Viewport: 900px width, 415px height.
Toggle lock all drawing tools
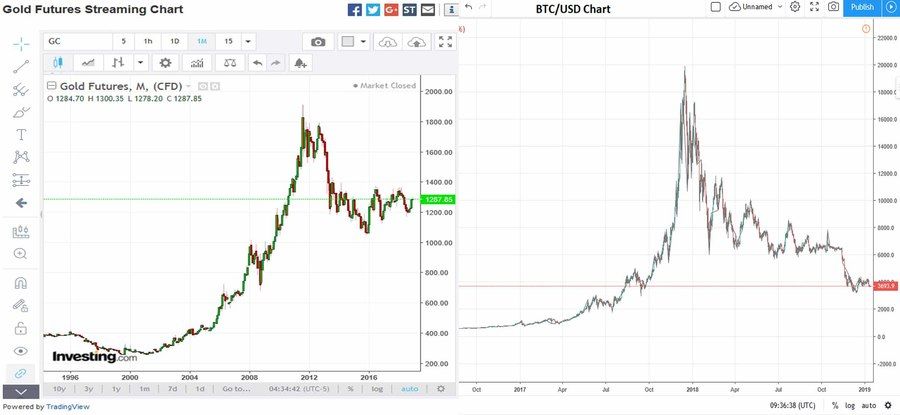coord(21,328)
